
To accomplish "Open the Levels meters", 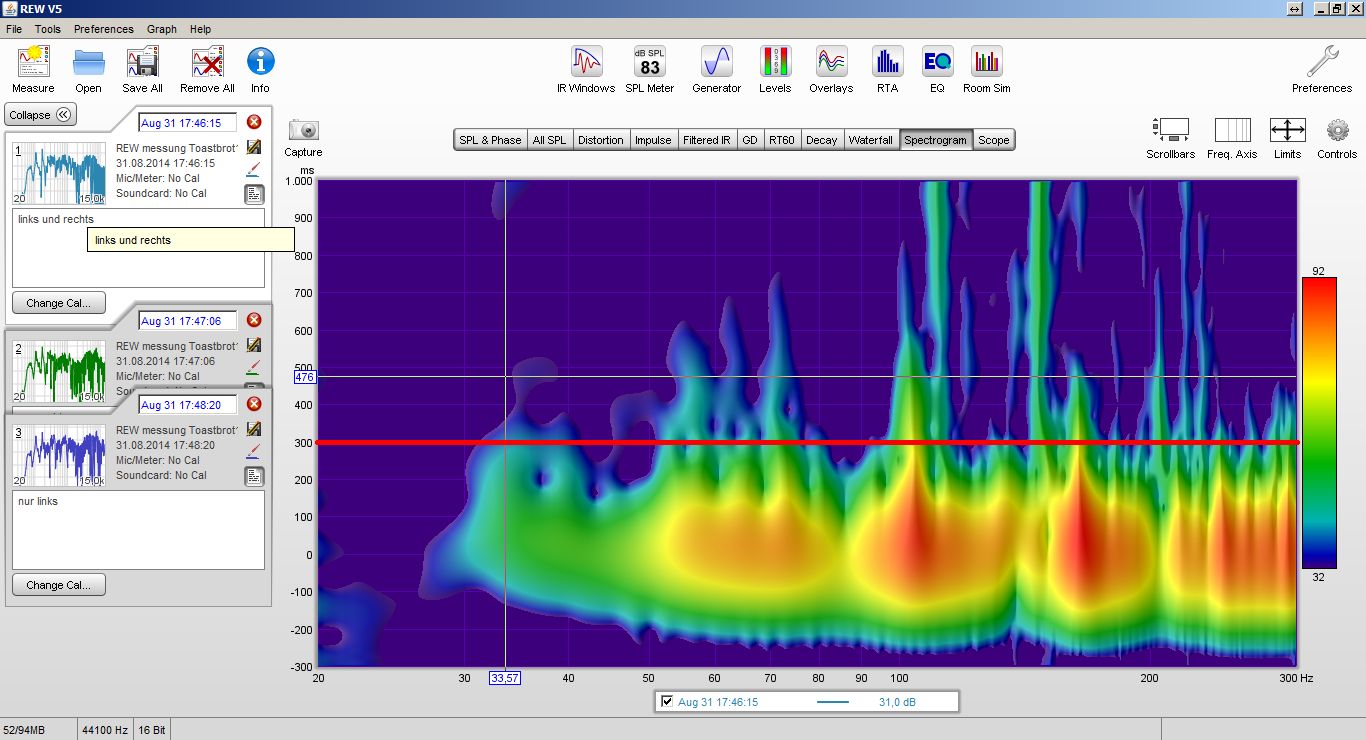I will pos(775,69).
